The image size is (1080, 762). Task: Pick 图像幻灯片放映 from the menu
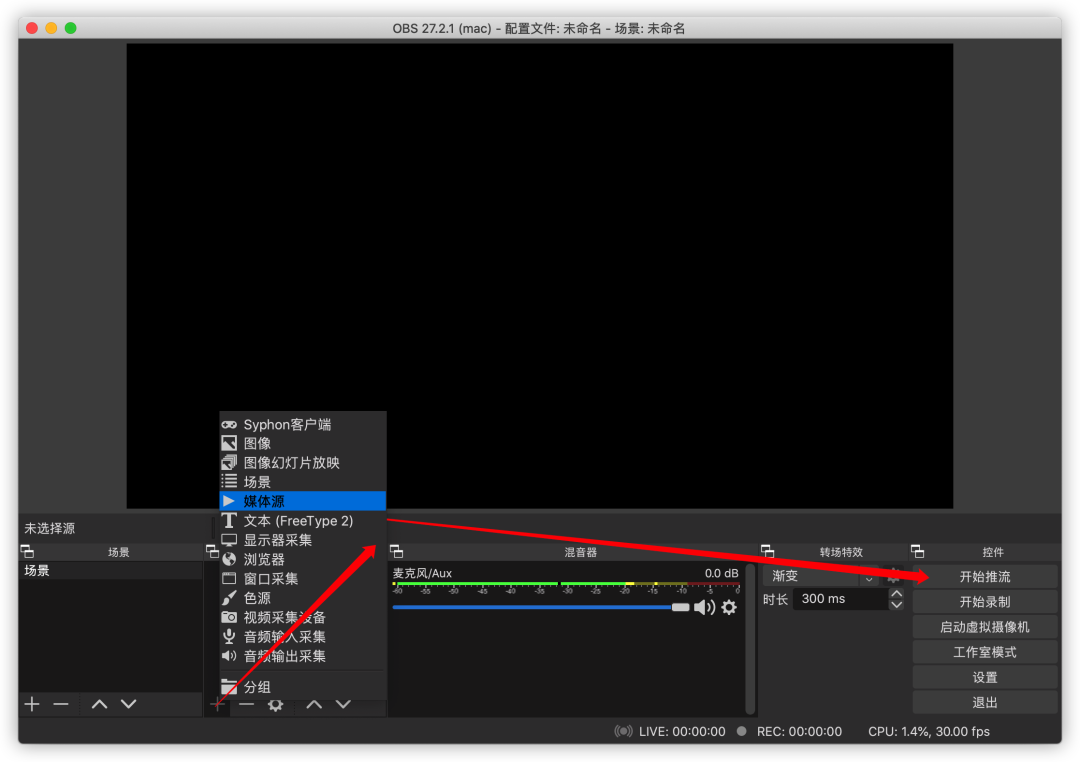click(x=302, y=463)
